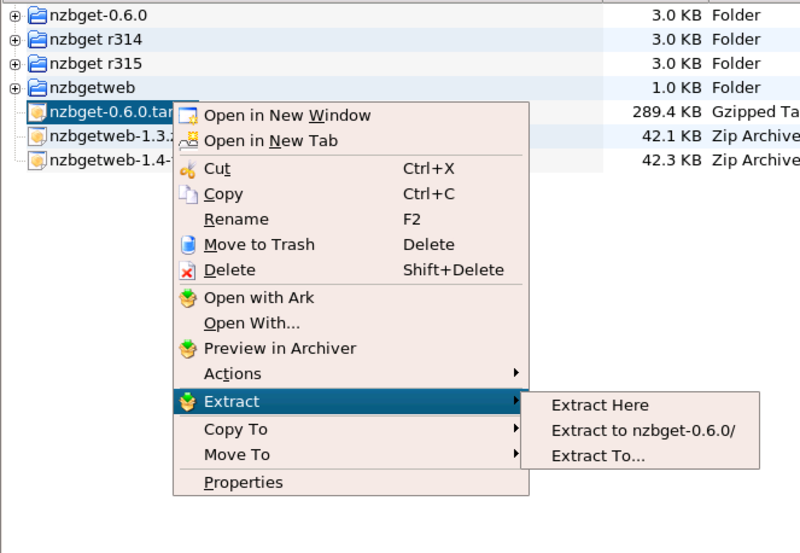Screen dimensions: 800x553
Task: Click the folder icon for nzbget r315
Action: coord(37,64)
